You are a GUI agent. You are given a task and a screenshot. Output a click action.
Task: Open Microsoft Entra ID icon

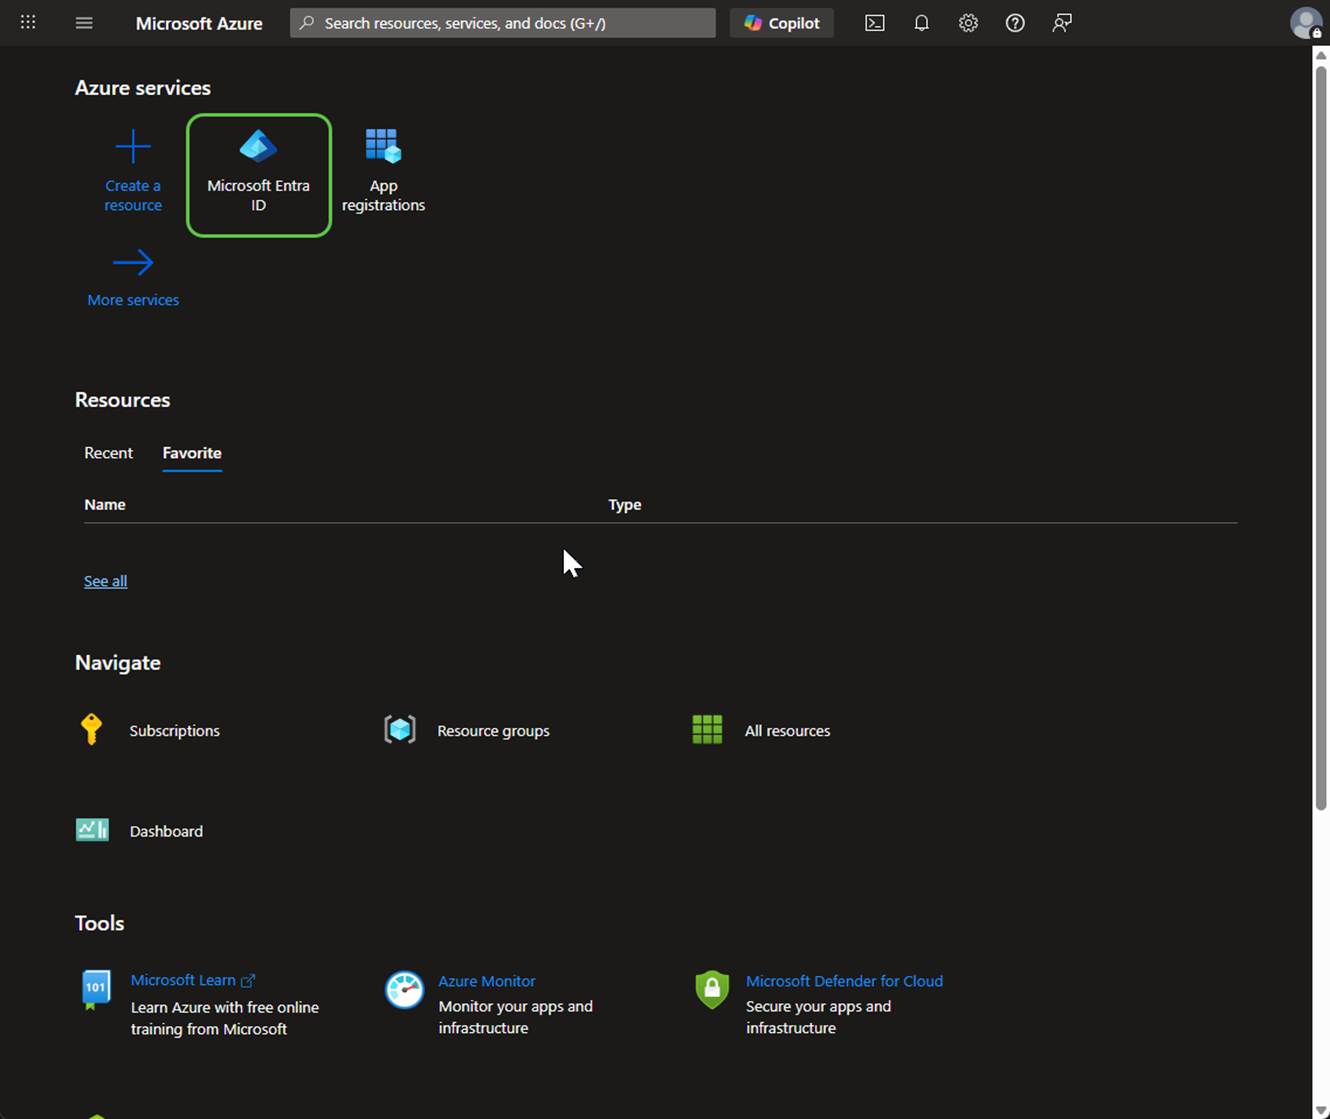pyautogui.click(x=258, y=147)
